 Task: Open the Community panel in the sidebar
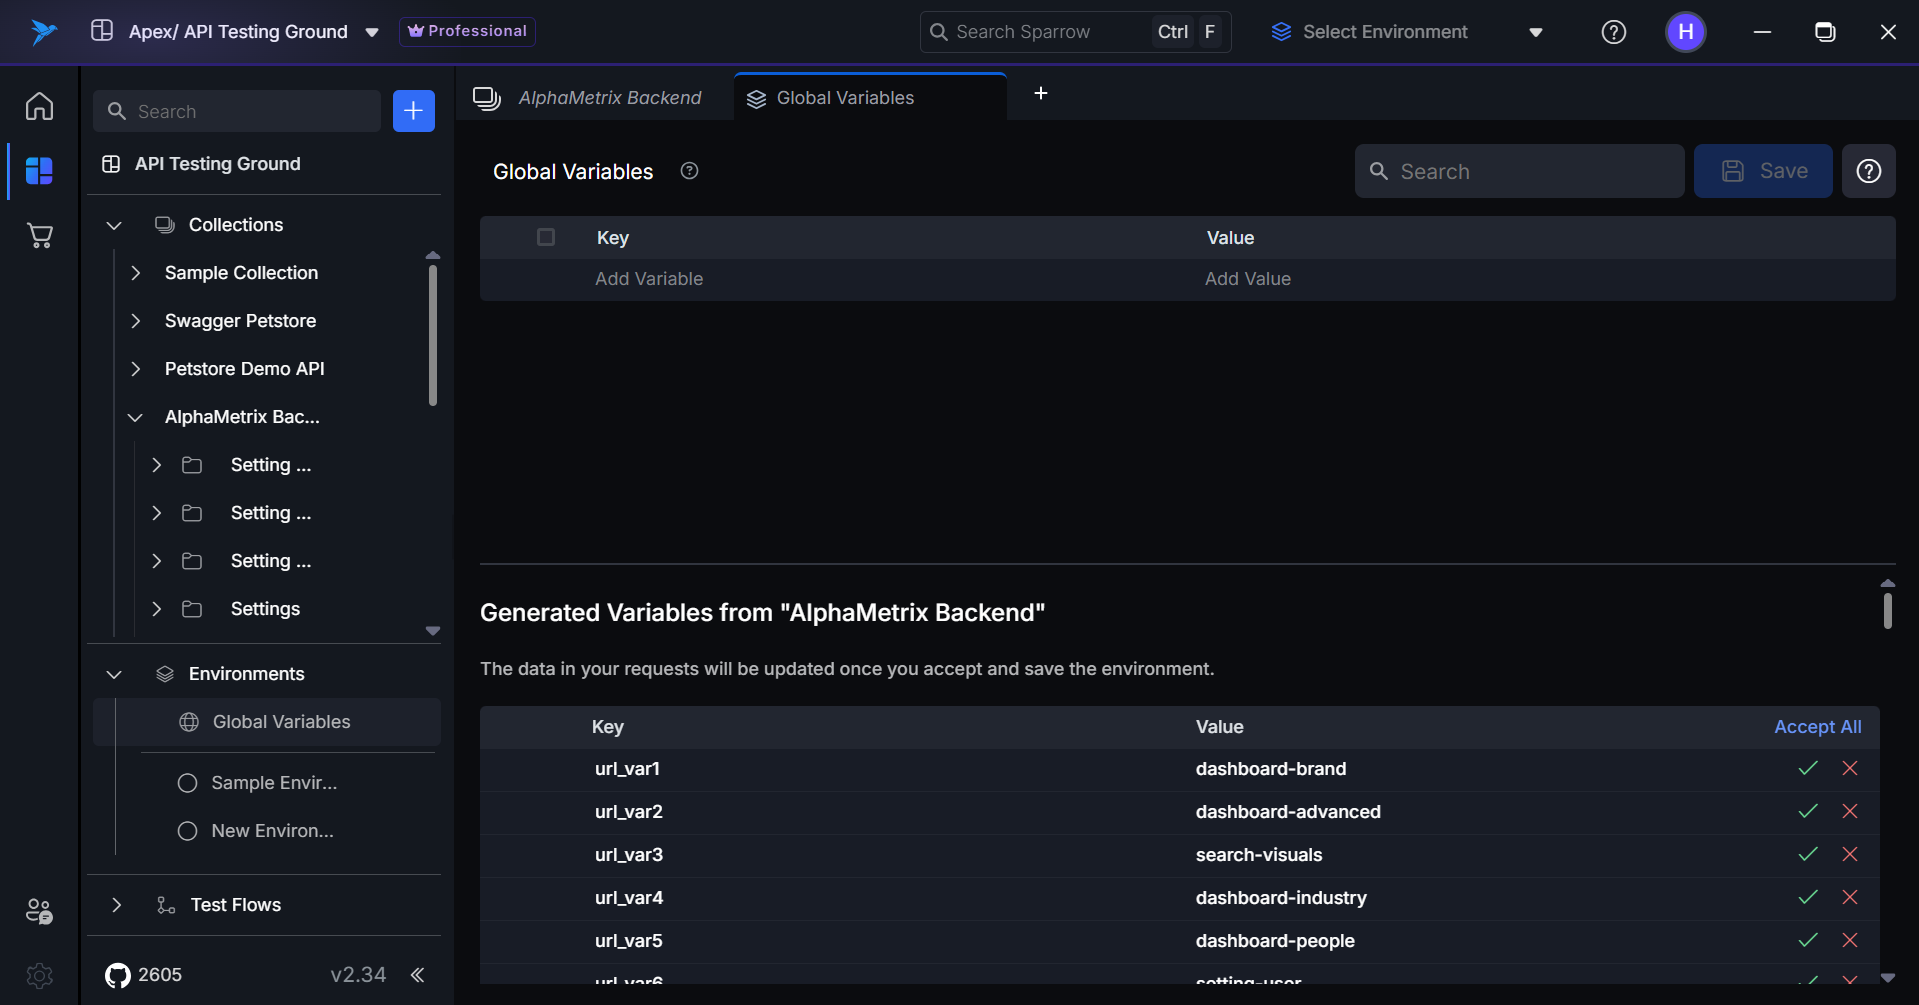pos(38,911)
